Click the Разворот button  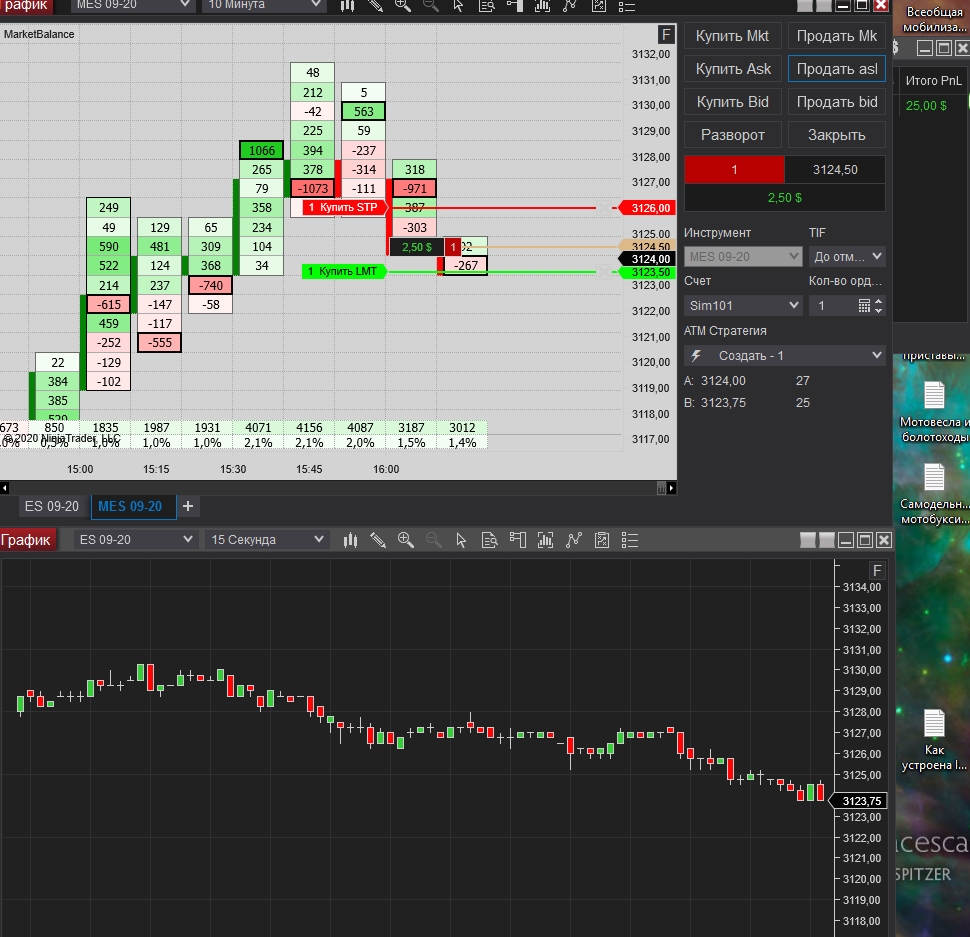[732, 135]
